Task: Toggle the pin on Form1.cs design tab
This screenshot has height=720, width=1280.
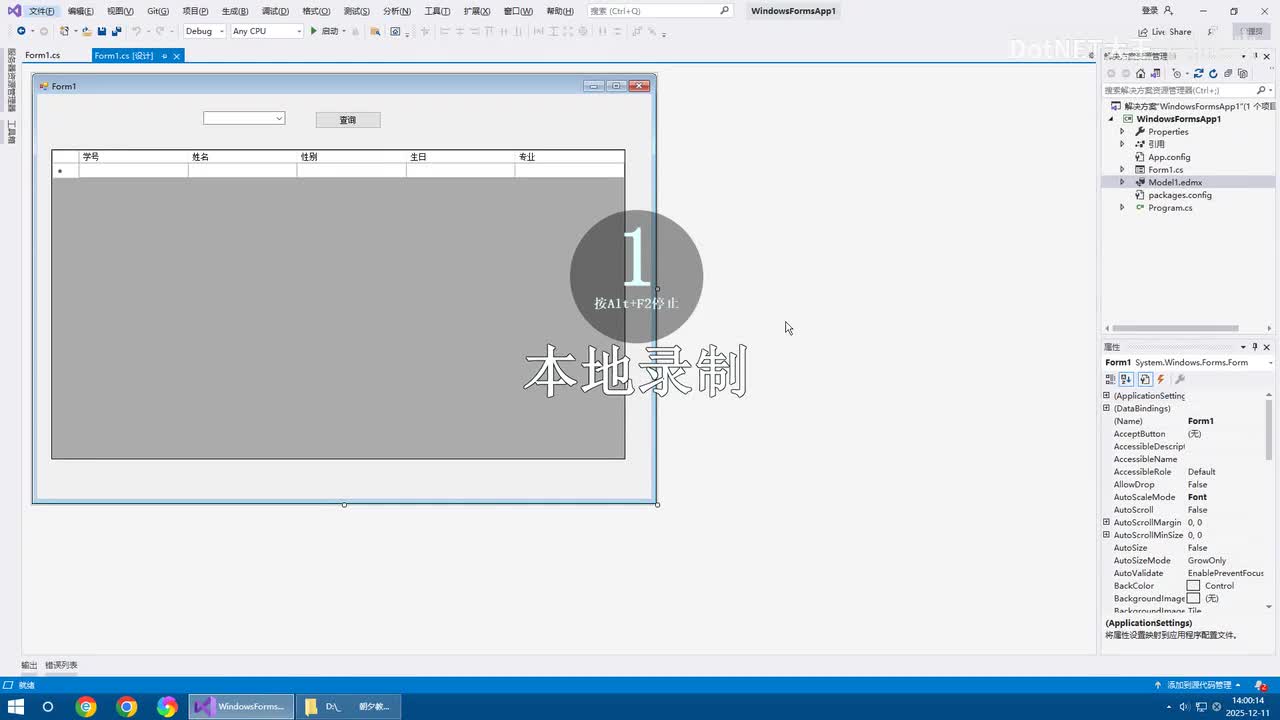Action: pos(164,56)
